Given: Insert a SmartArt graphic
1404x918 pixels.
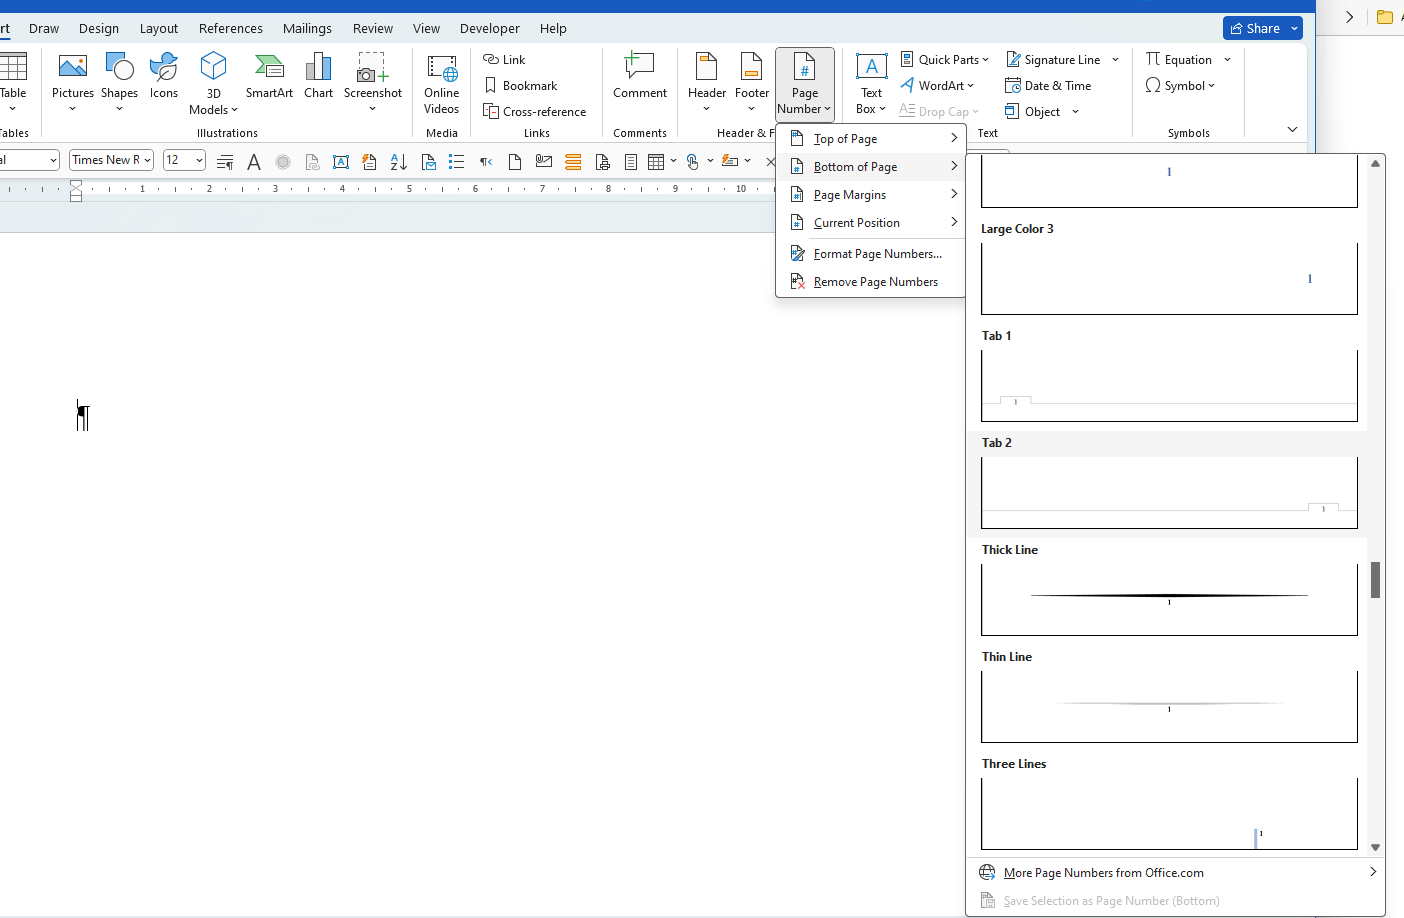Looking at the screenshot, I should click(x=269, y=76).
